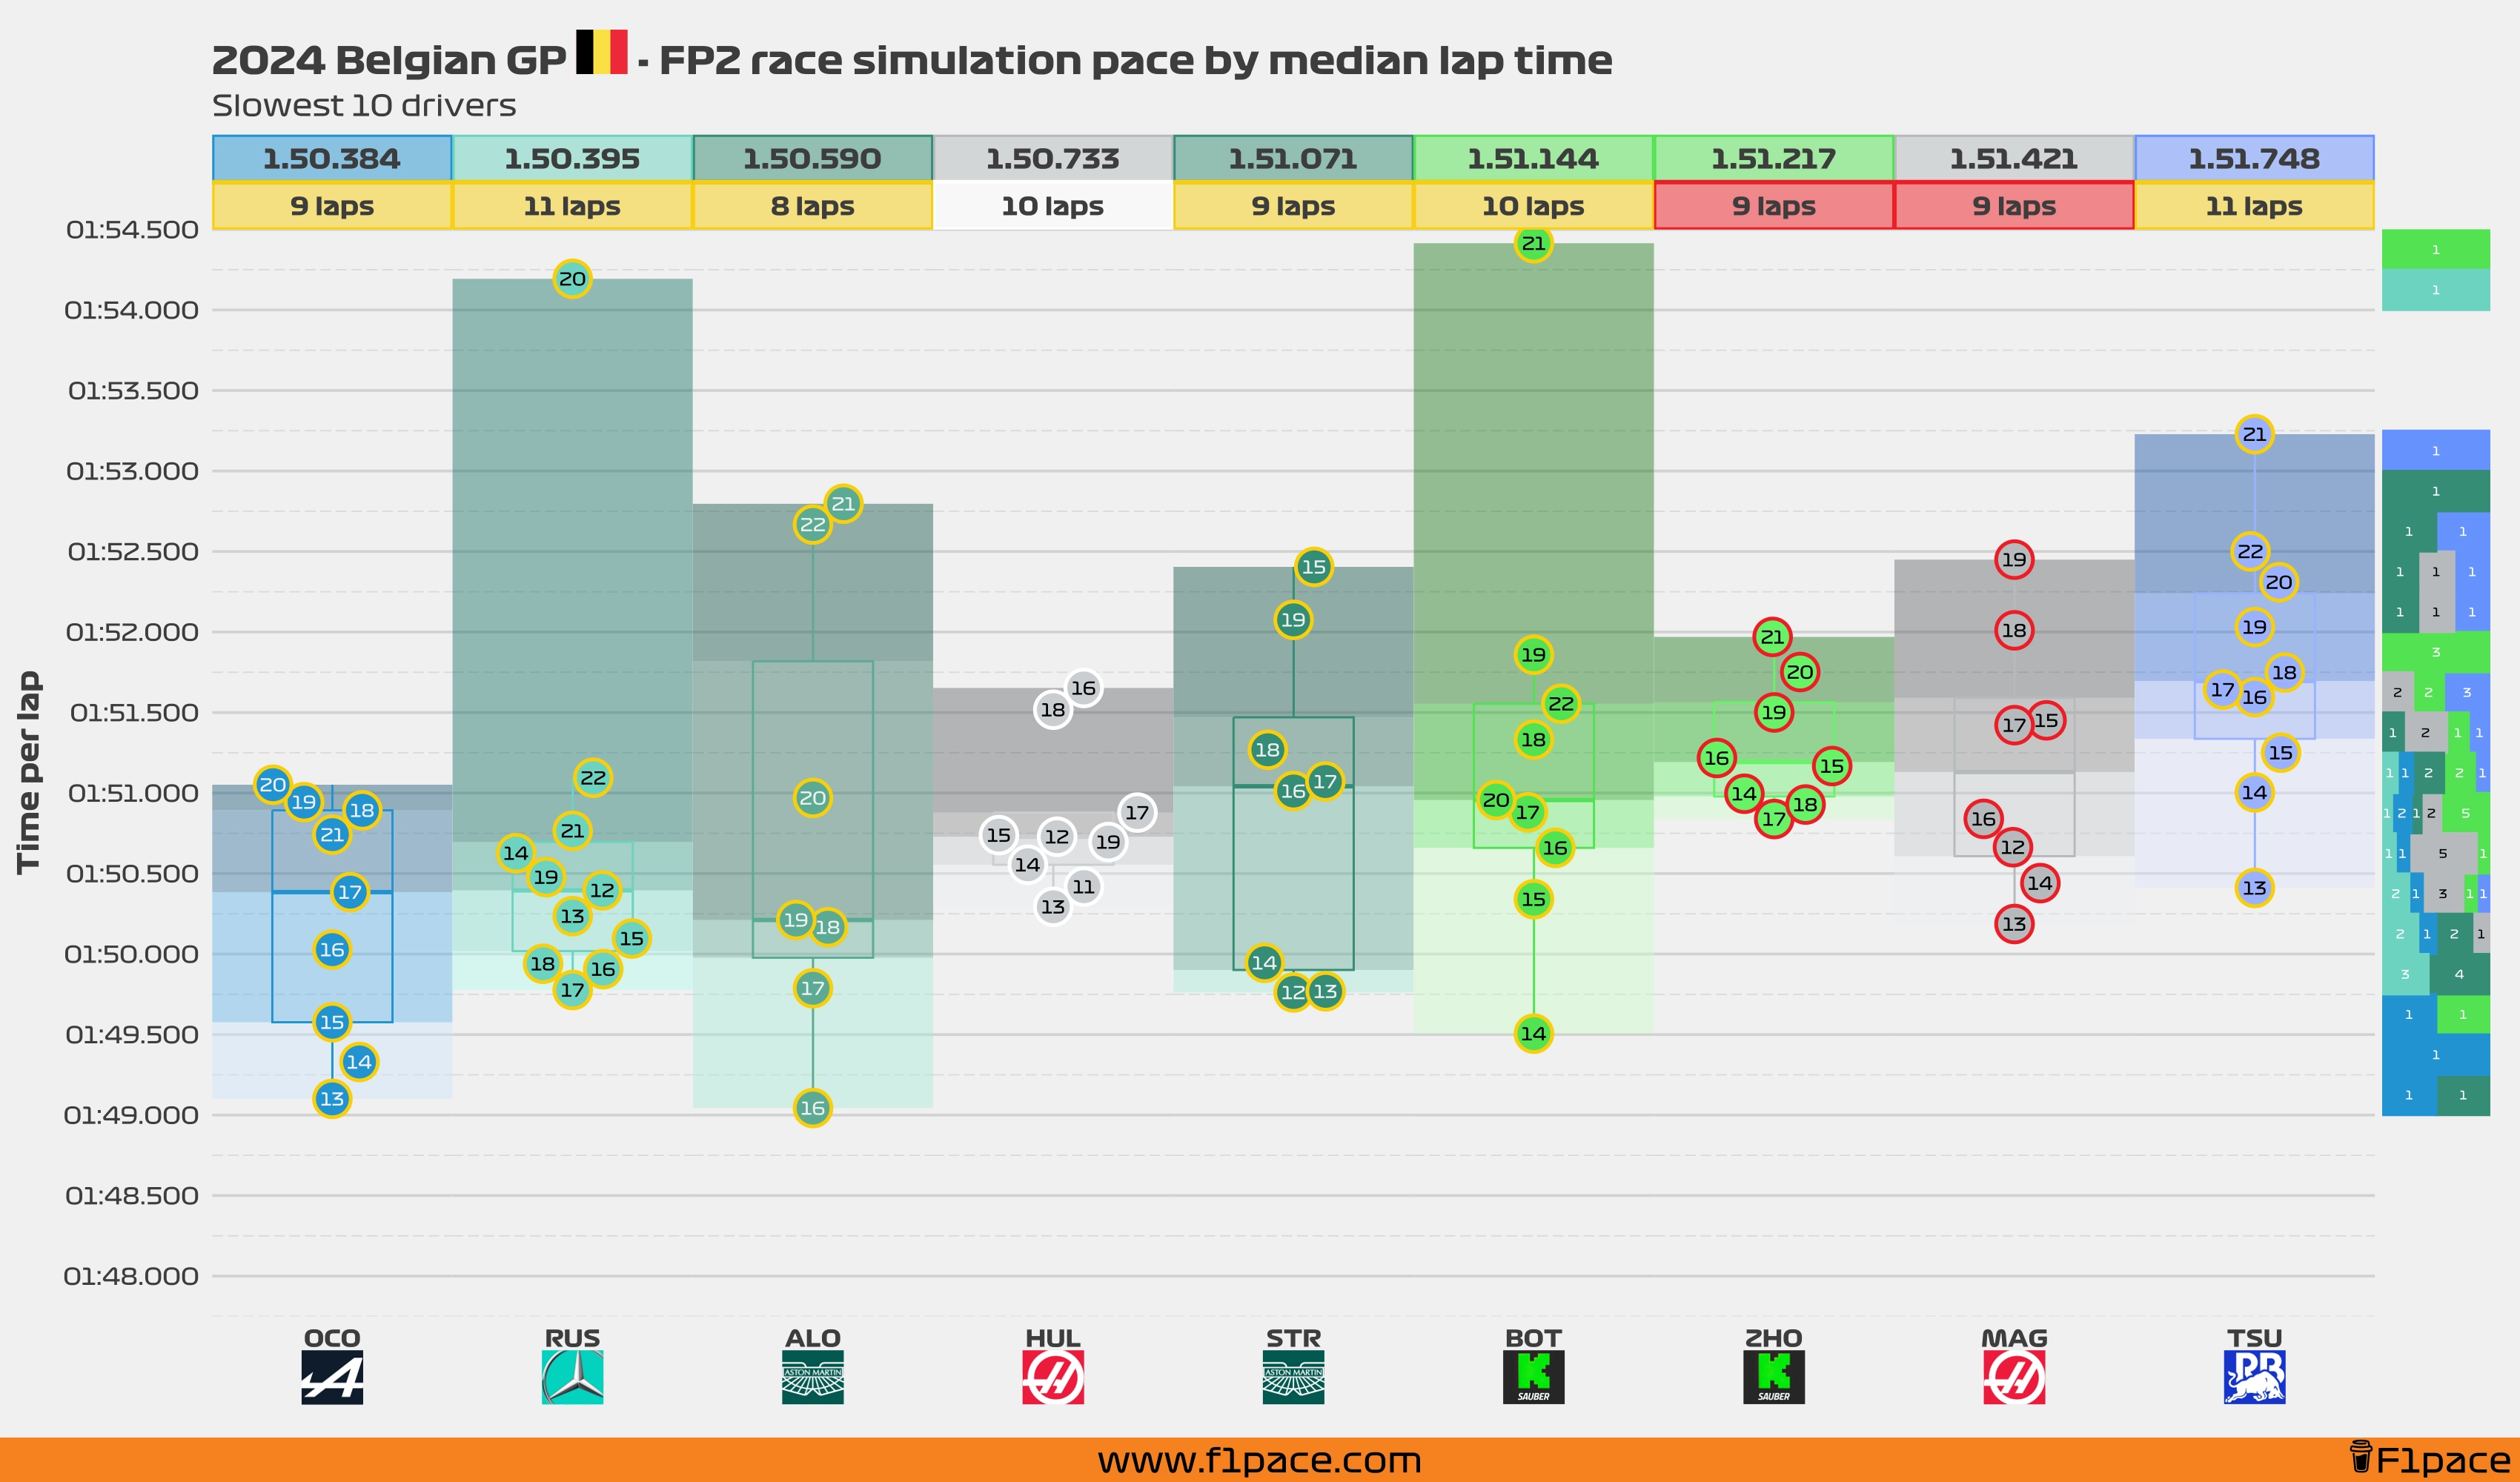Click the Time per lap axis title

tap(28, 772)
